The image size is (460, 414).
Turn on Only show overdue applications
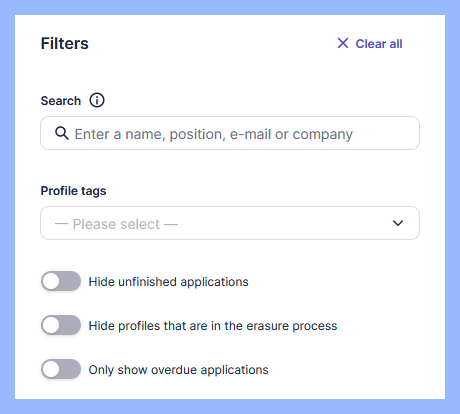tap(61, 369)
